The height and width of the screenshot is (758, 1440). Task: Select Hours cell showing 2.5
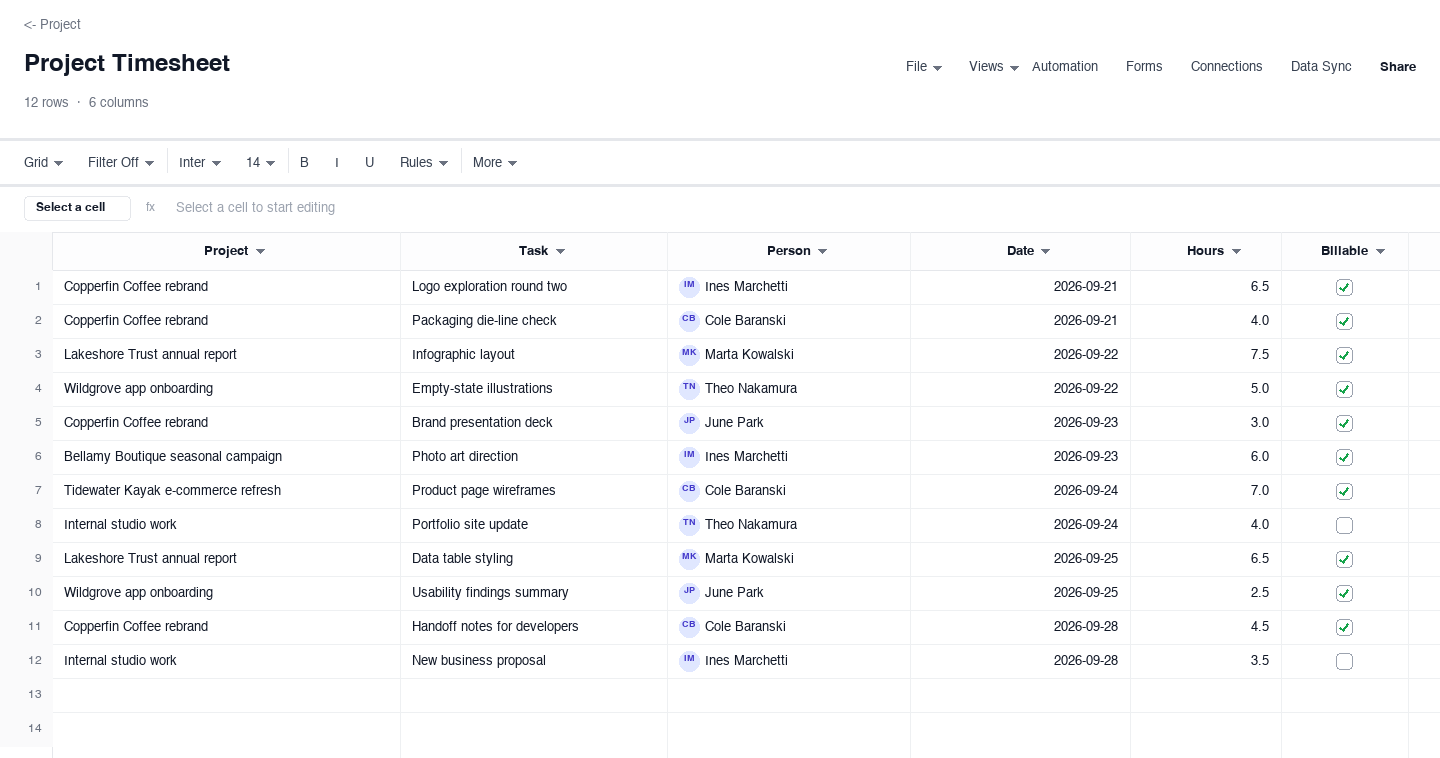click(1206, 593)
